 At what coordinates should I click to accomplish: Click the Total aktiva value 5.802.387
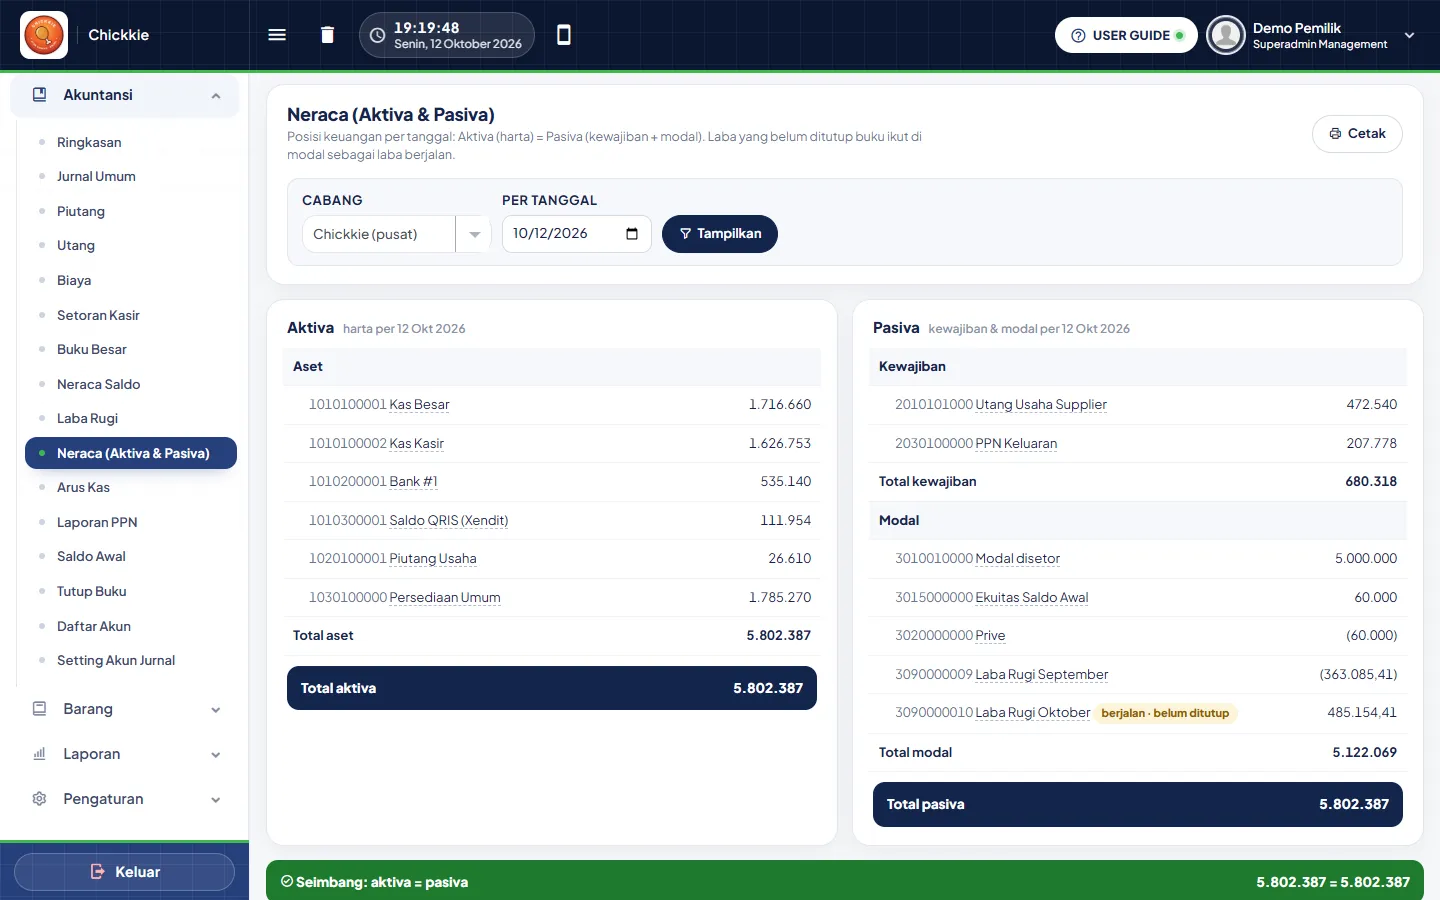click(768, 689)
